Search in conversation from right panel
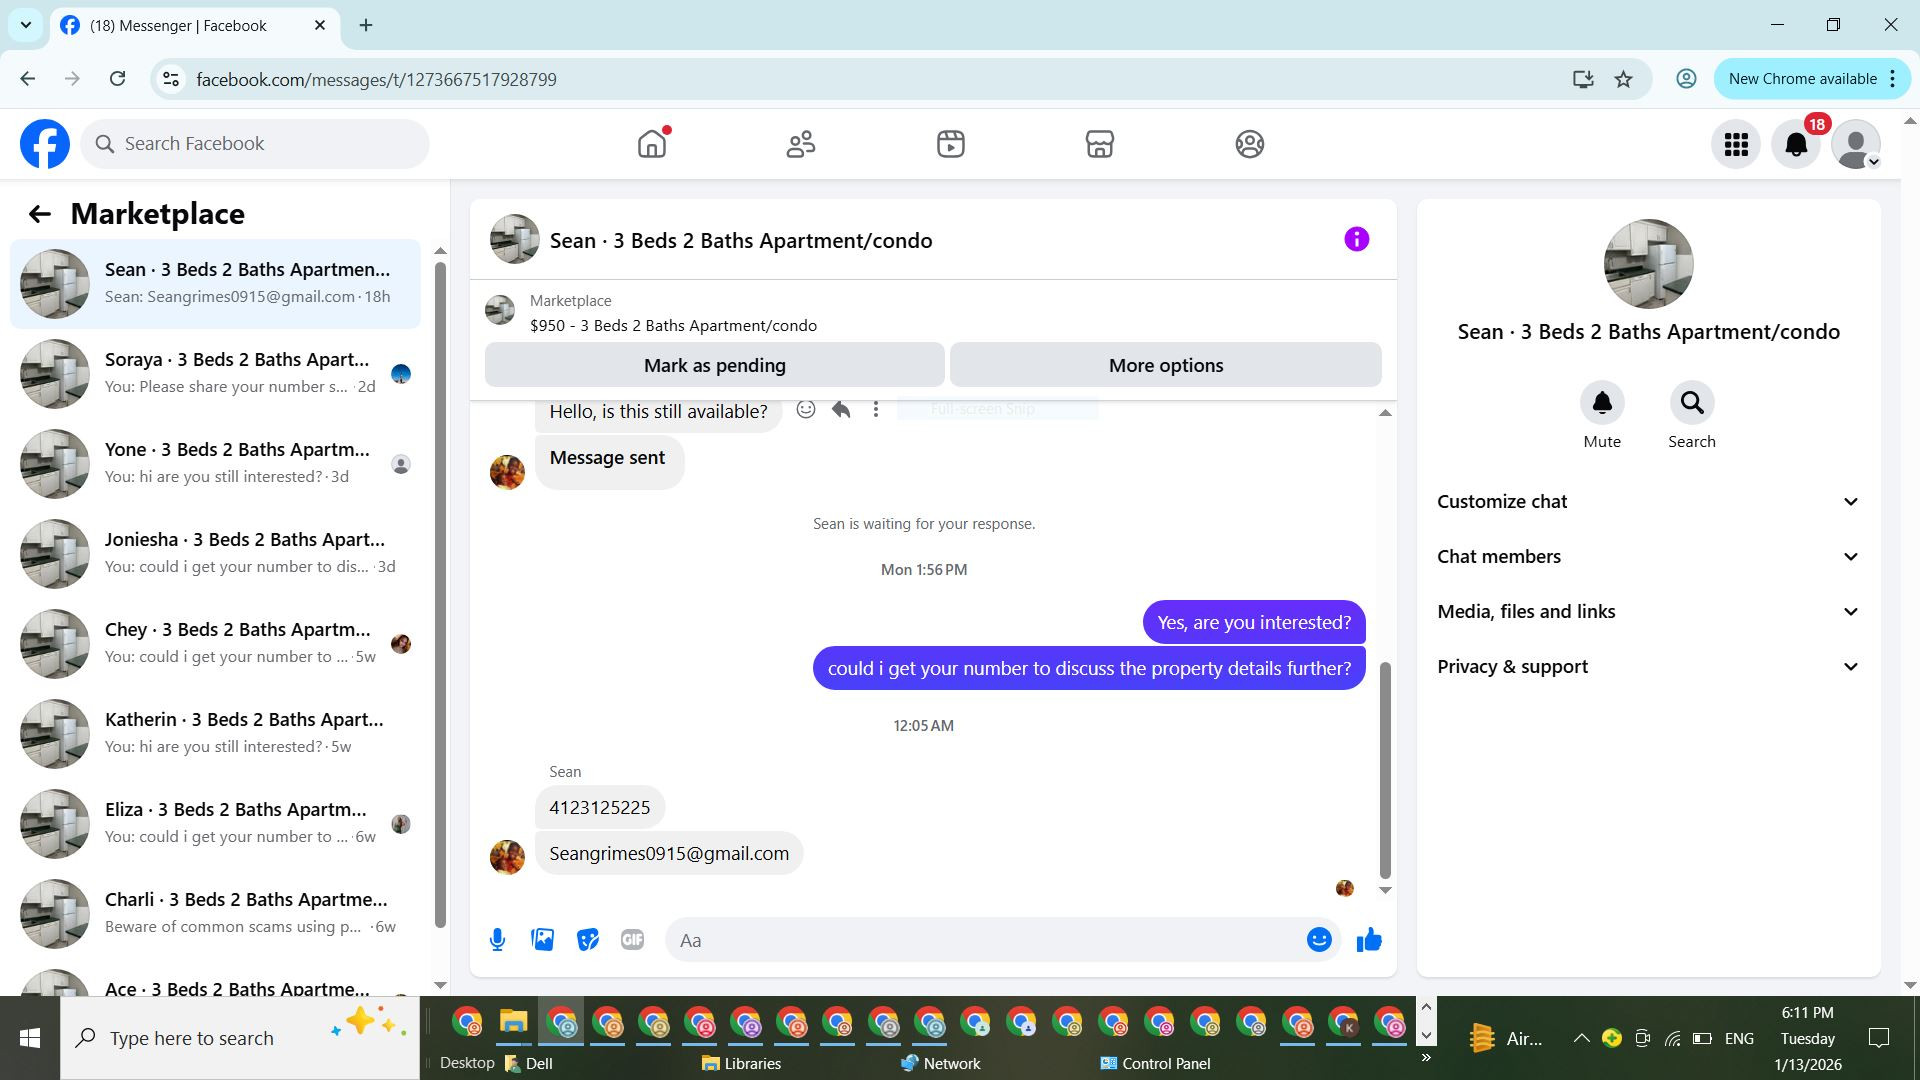Viewport: 1920px width, 1080px height. (x=1691, y=403)
